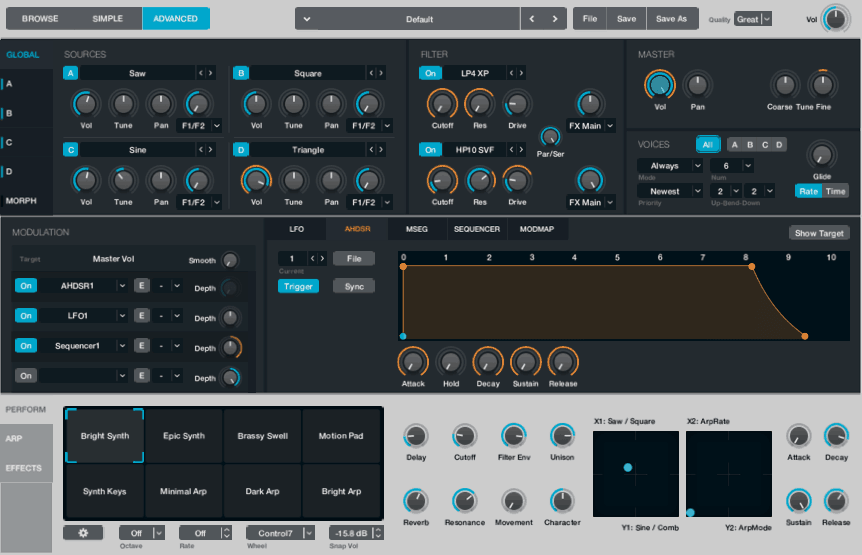
Task: Toggle source B enable button
Action: point(241,73)
